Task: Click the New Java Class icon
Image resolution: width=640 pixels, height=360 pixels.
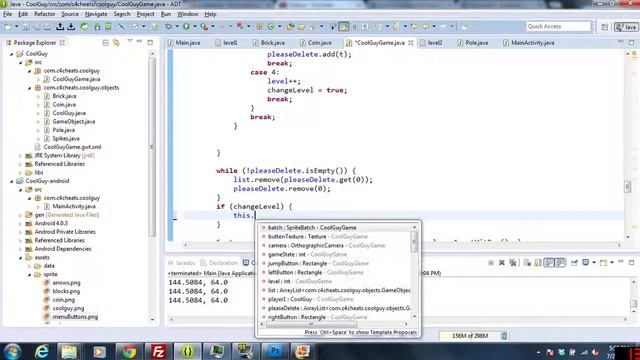Action: [271, 27]
